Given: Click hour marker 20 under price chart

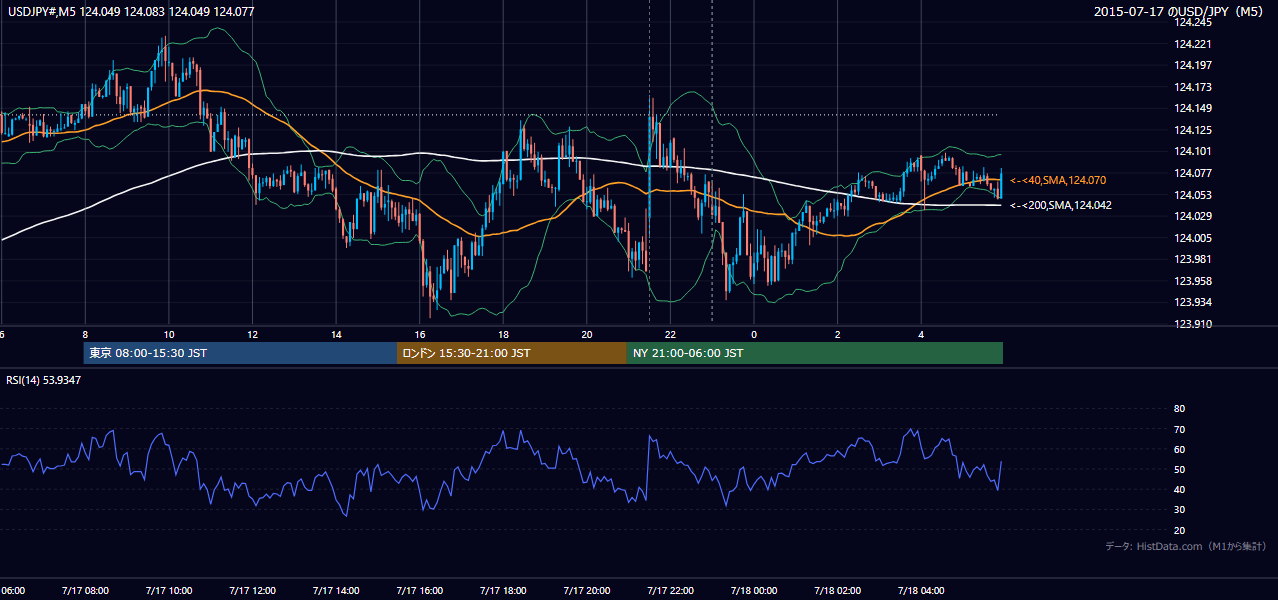Looking at the screenshot, I should click(x=587, y=334).
